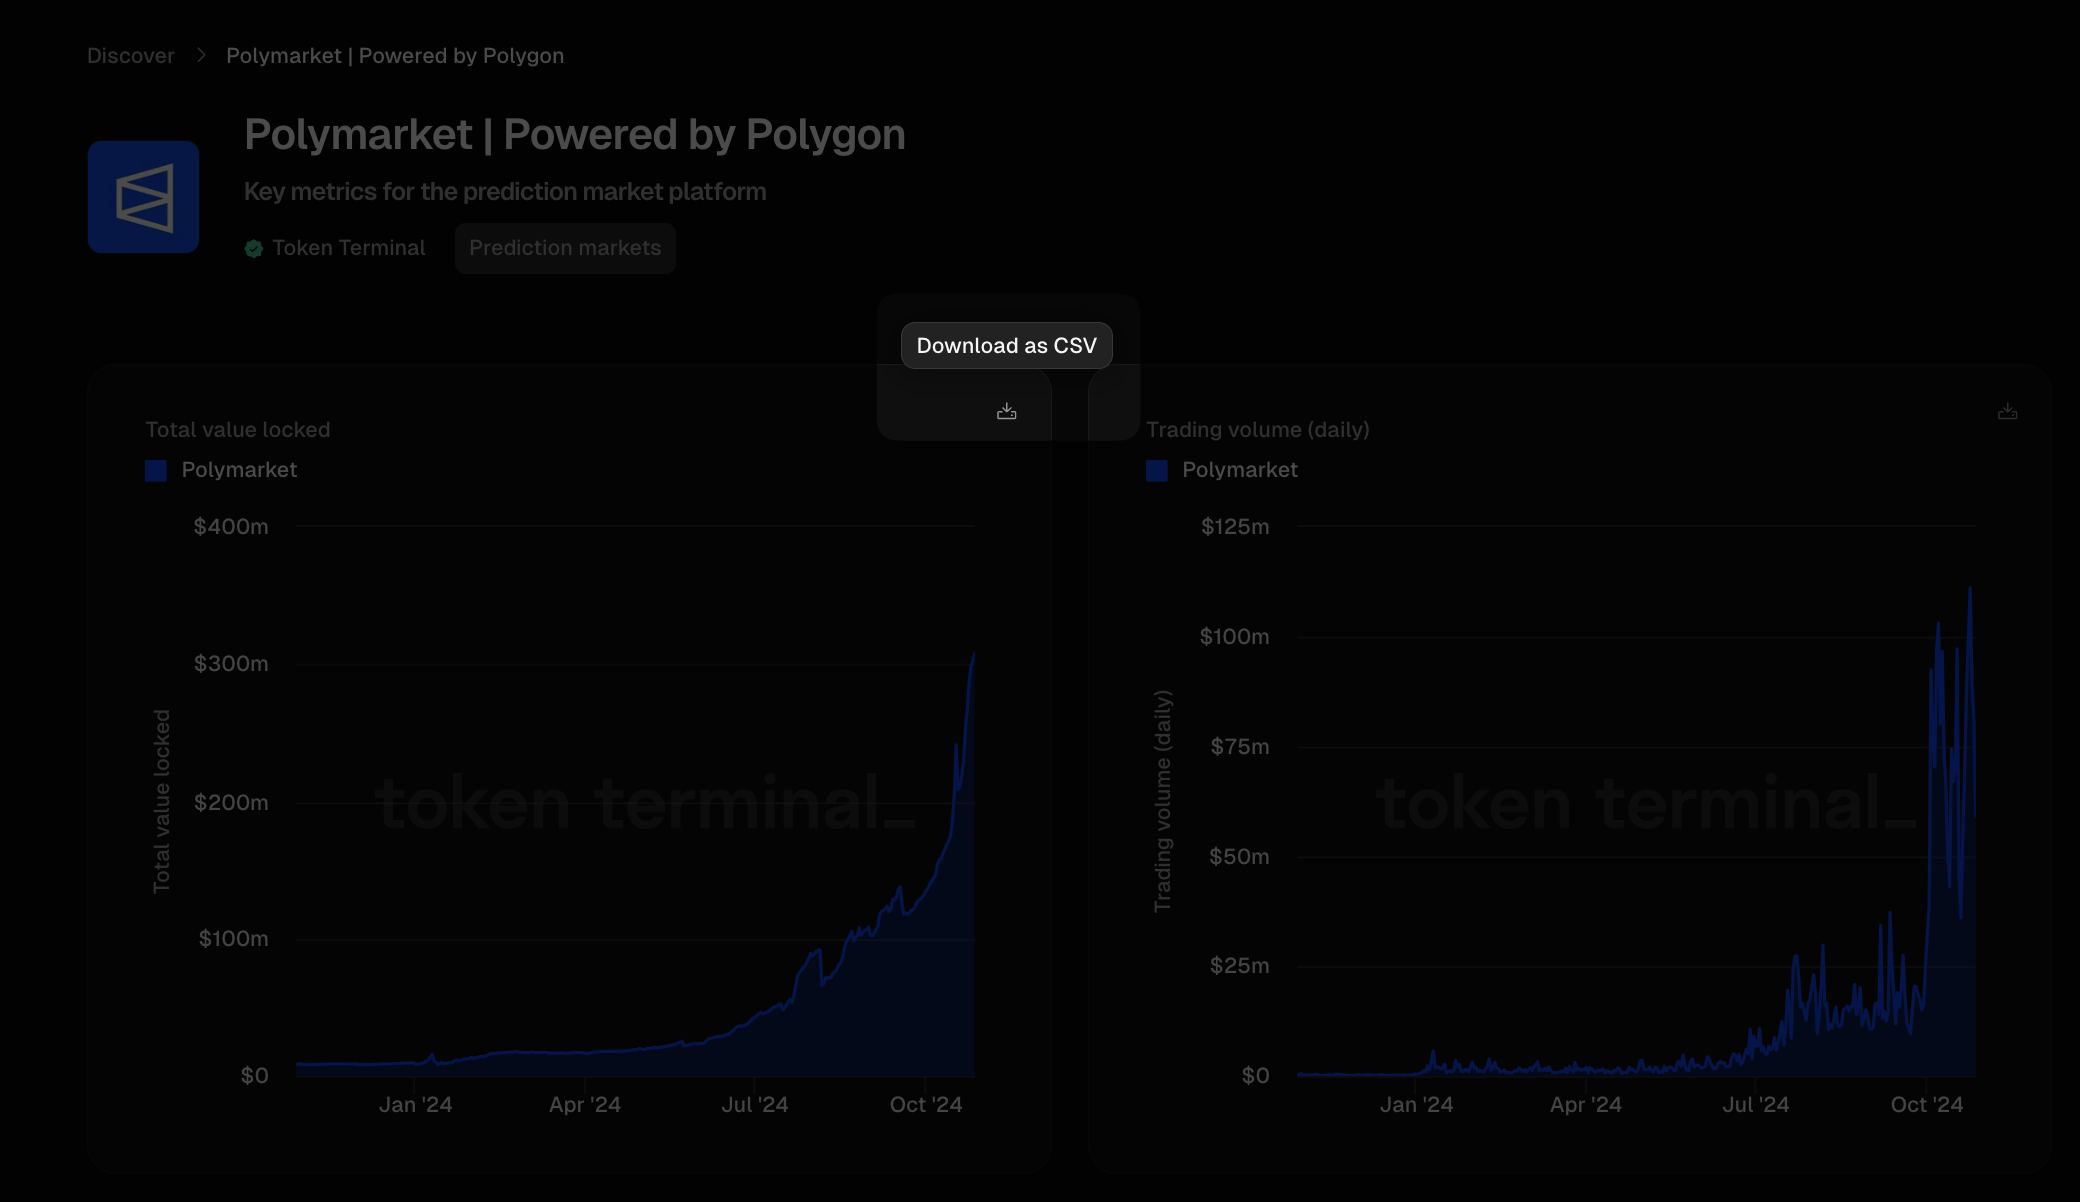Click the Polymarket legend text in Trading volume chart

coord(1240,470)
